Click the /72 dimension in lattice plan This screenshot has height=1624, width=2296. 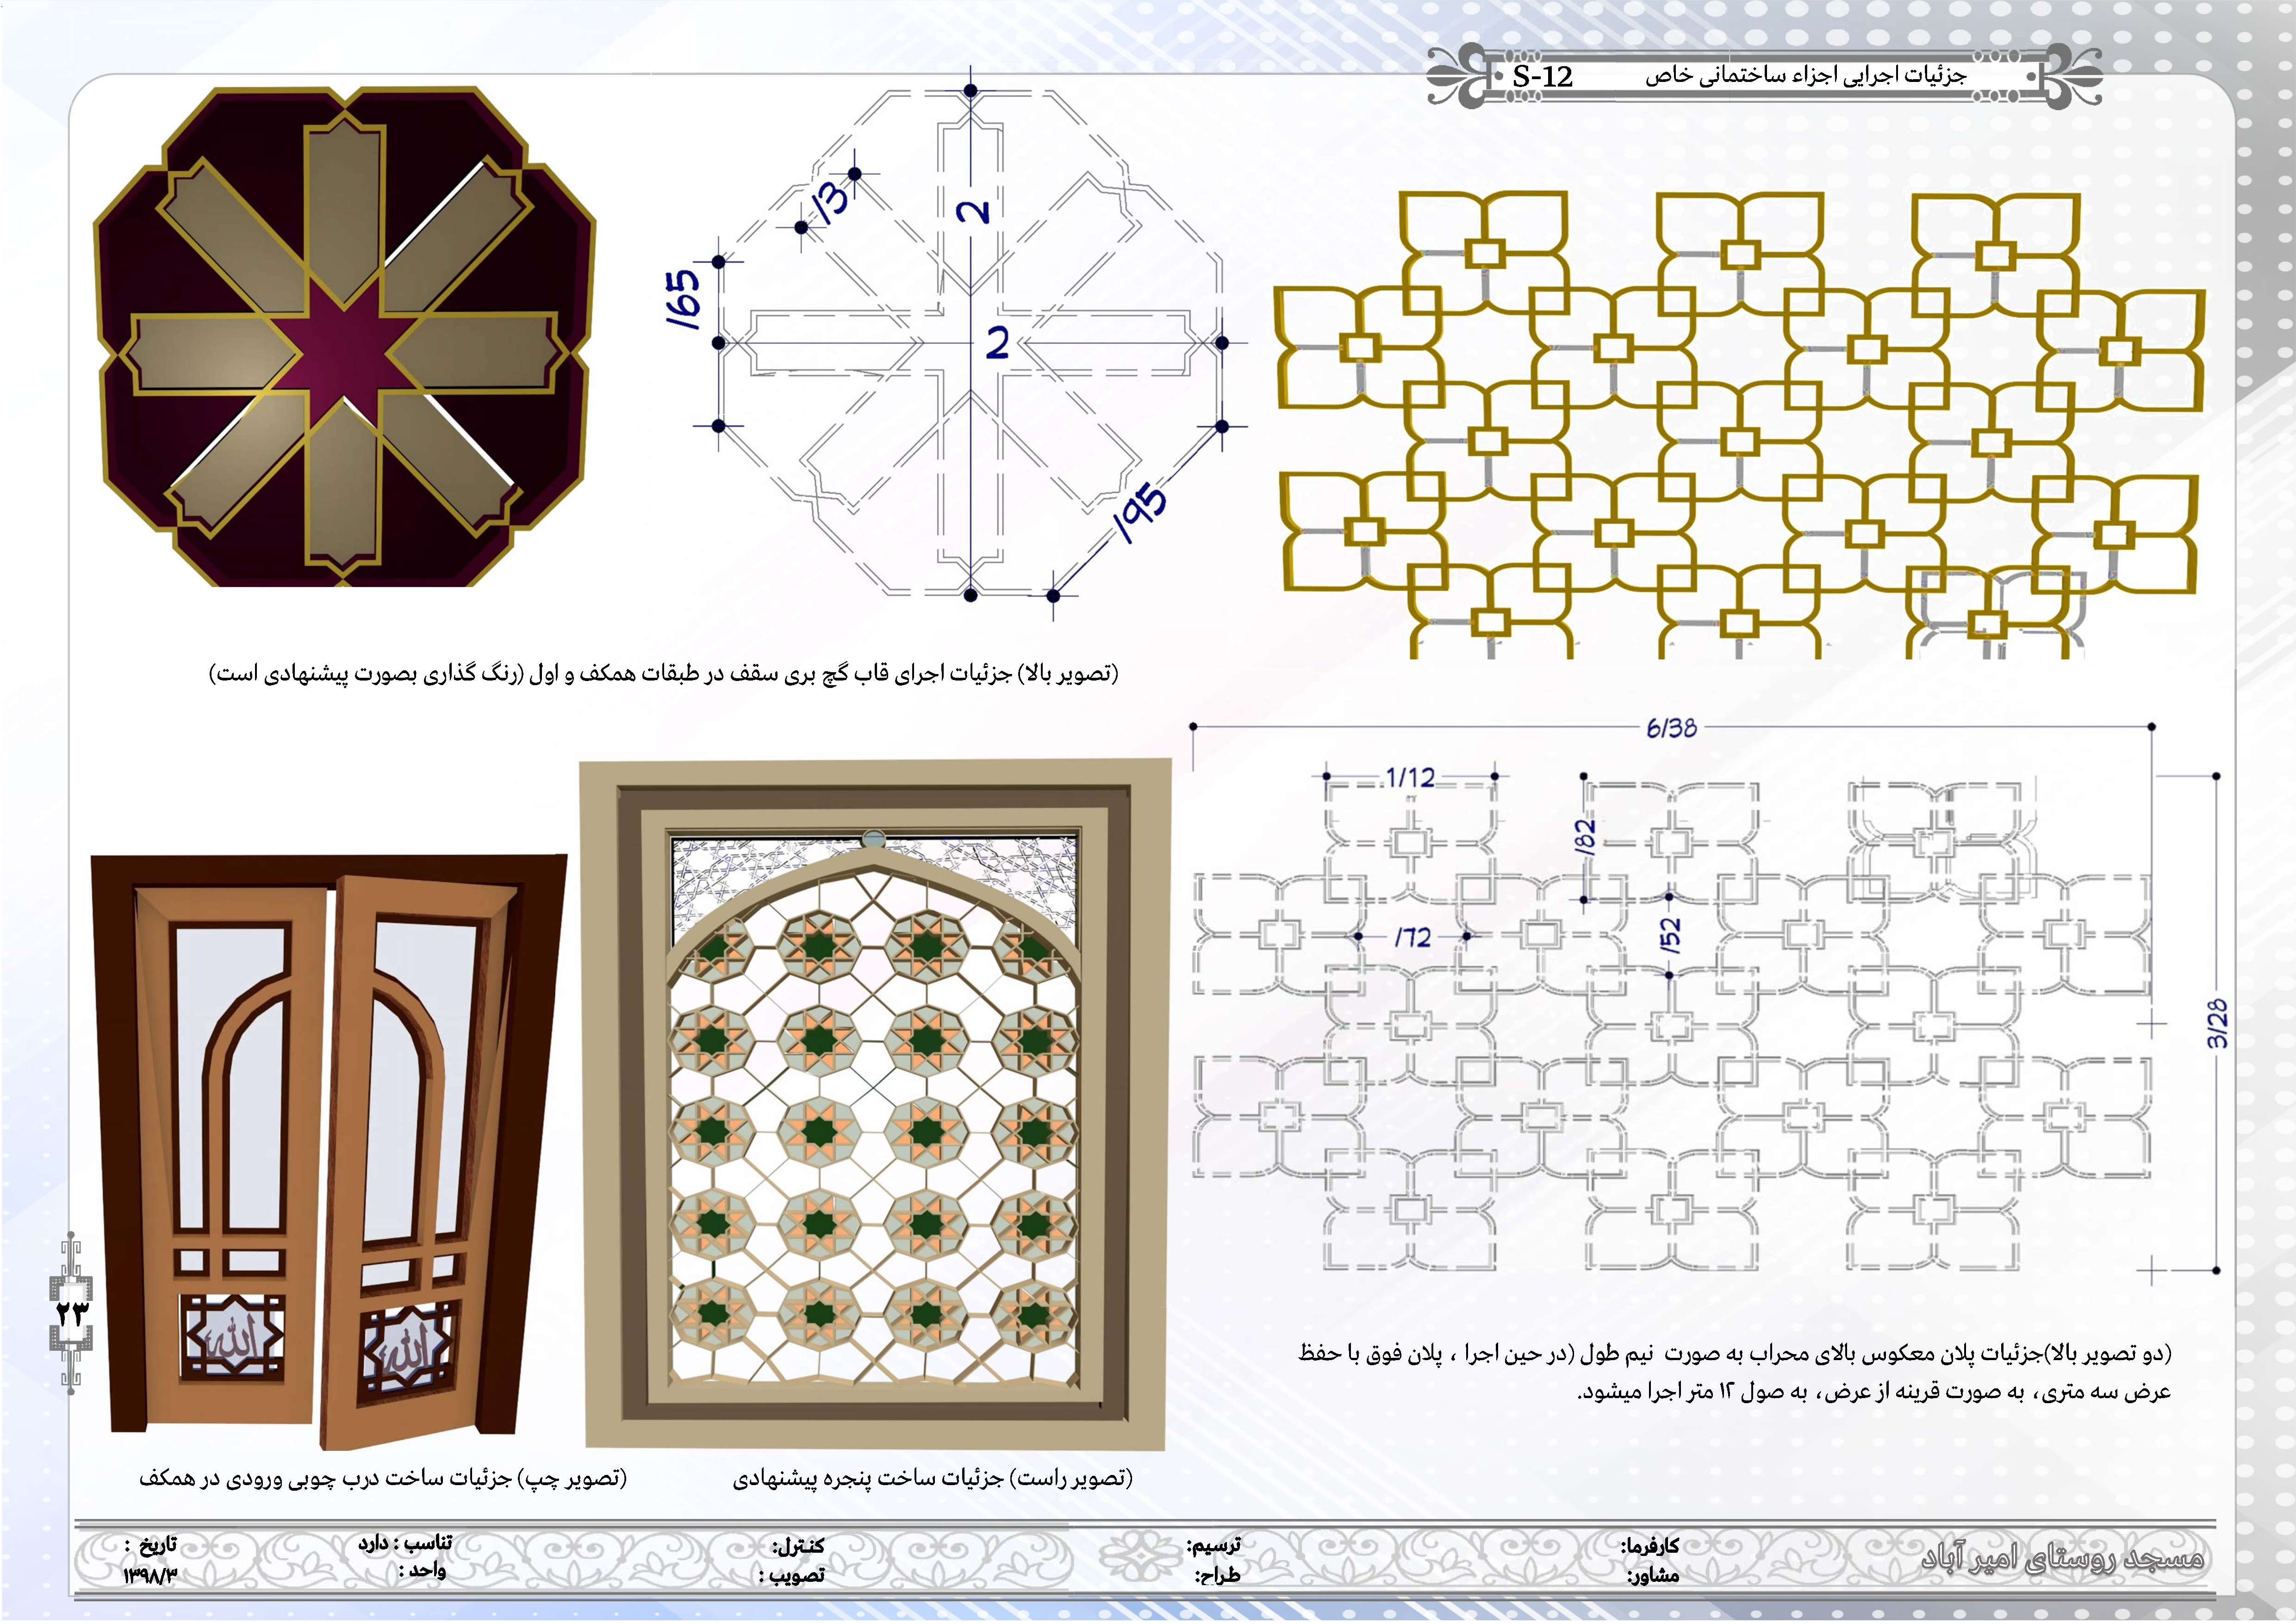coord(1413,937)
